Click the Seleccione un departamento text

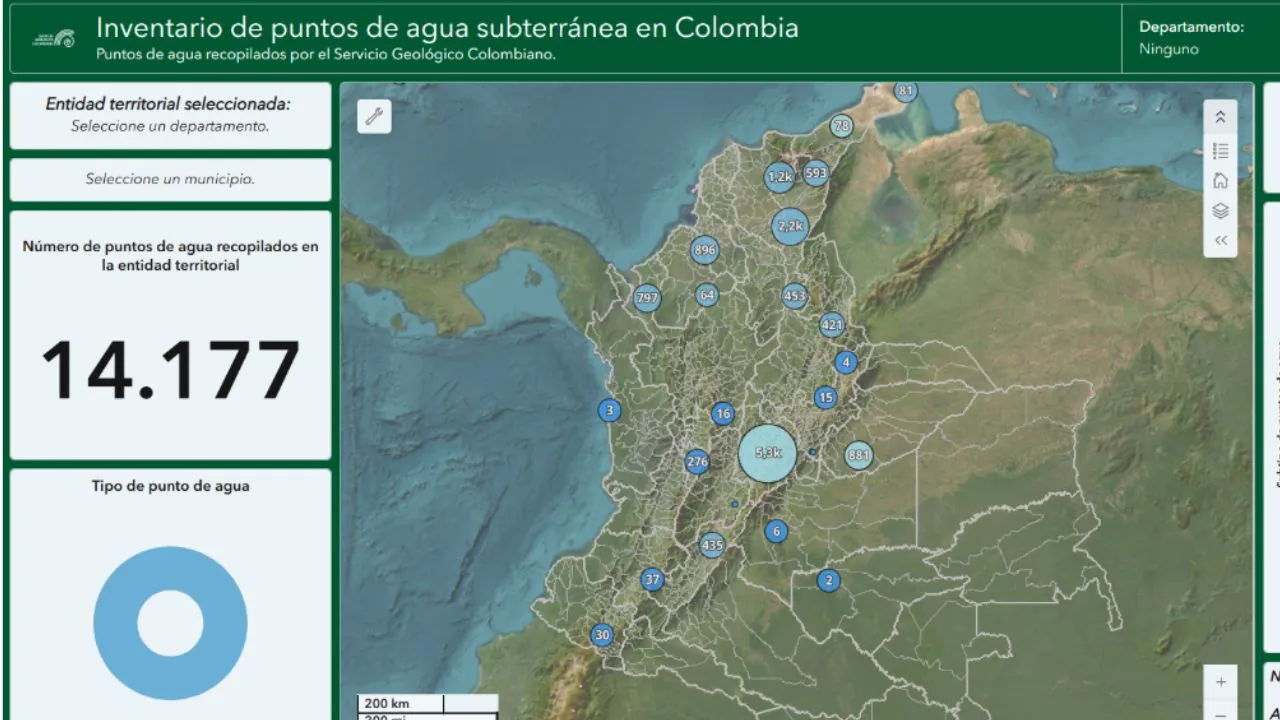pos(170,127)
